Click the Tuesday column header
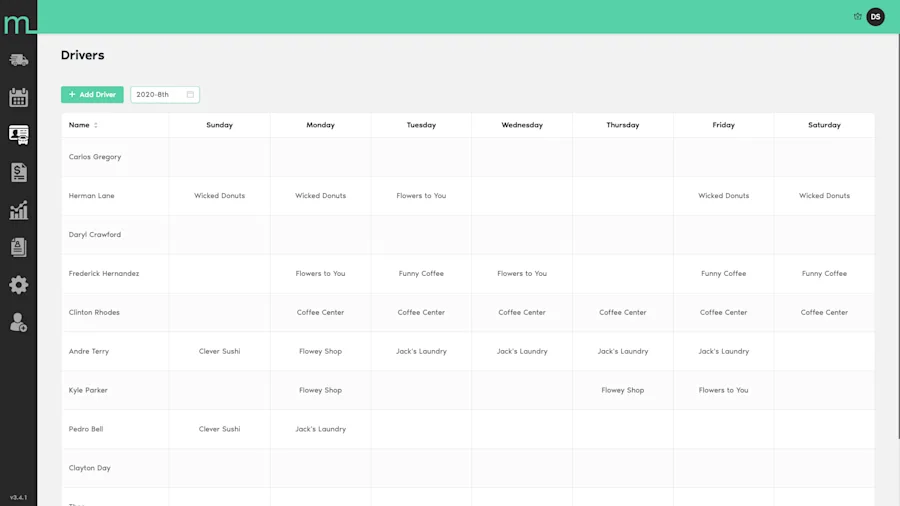 click(421, 125)
